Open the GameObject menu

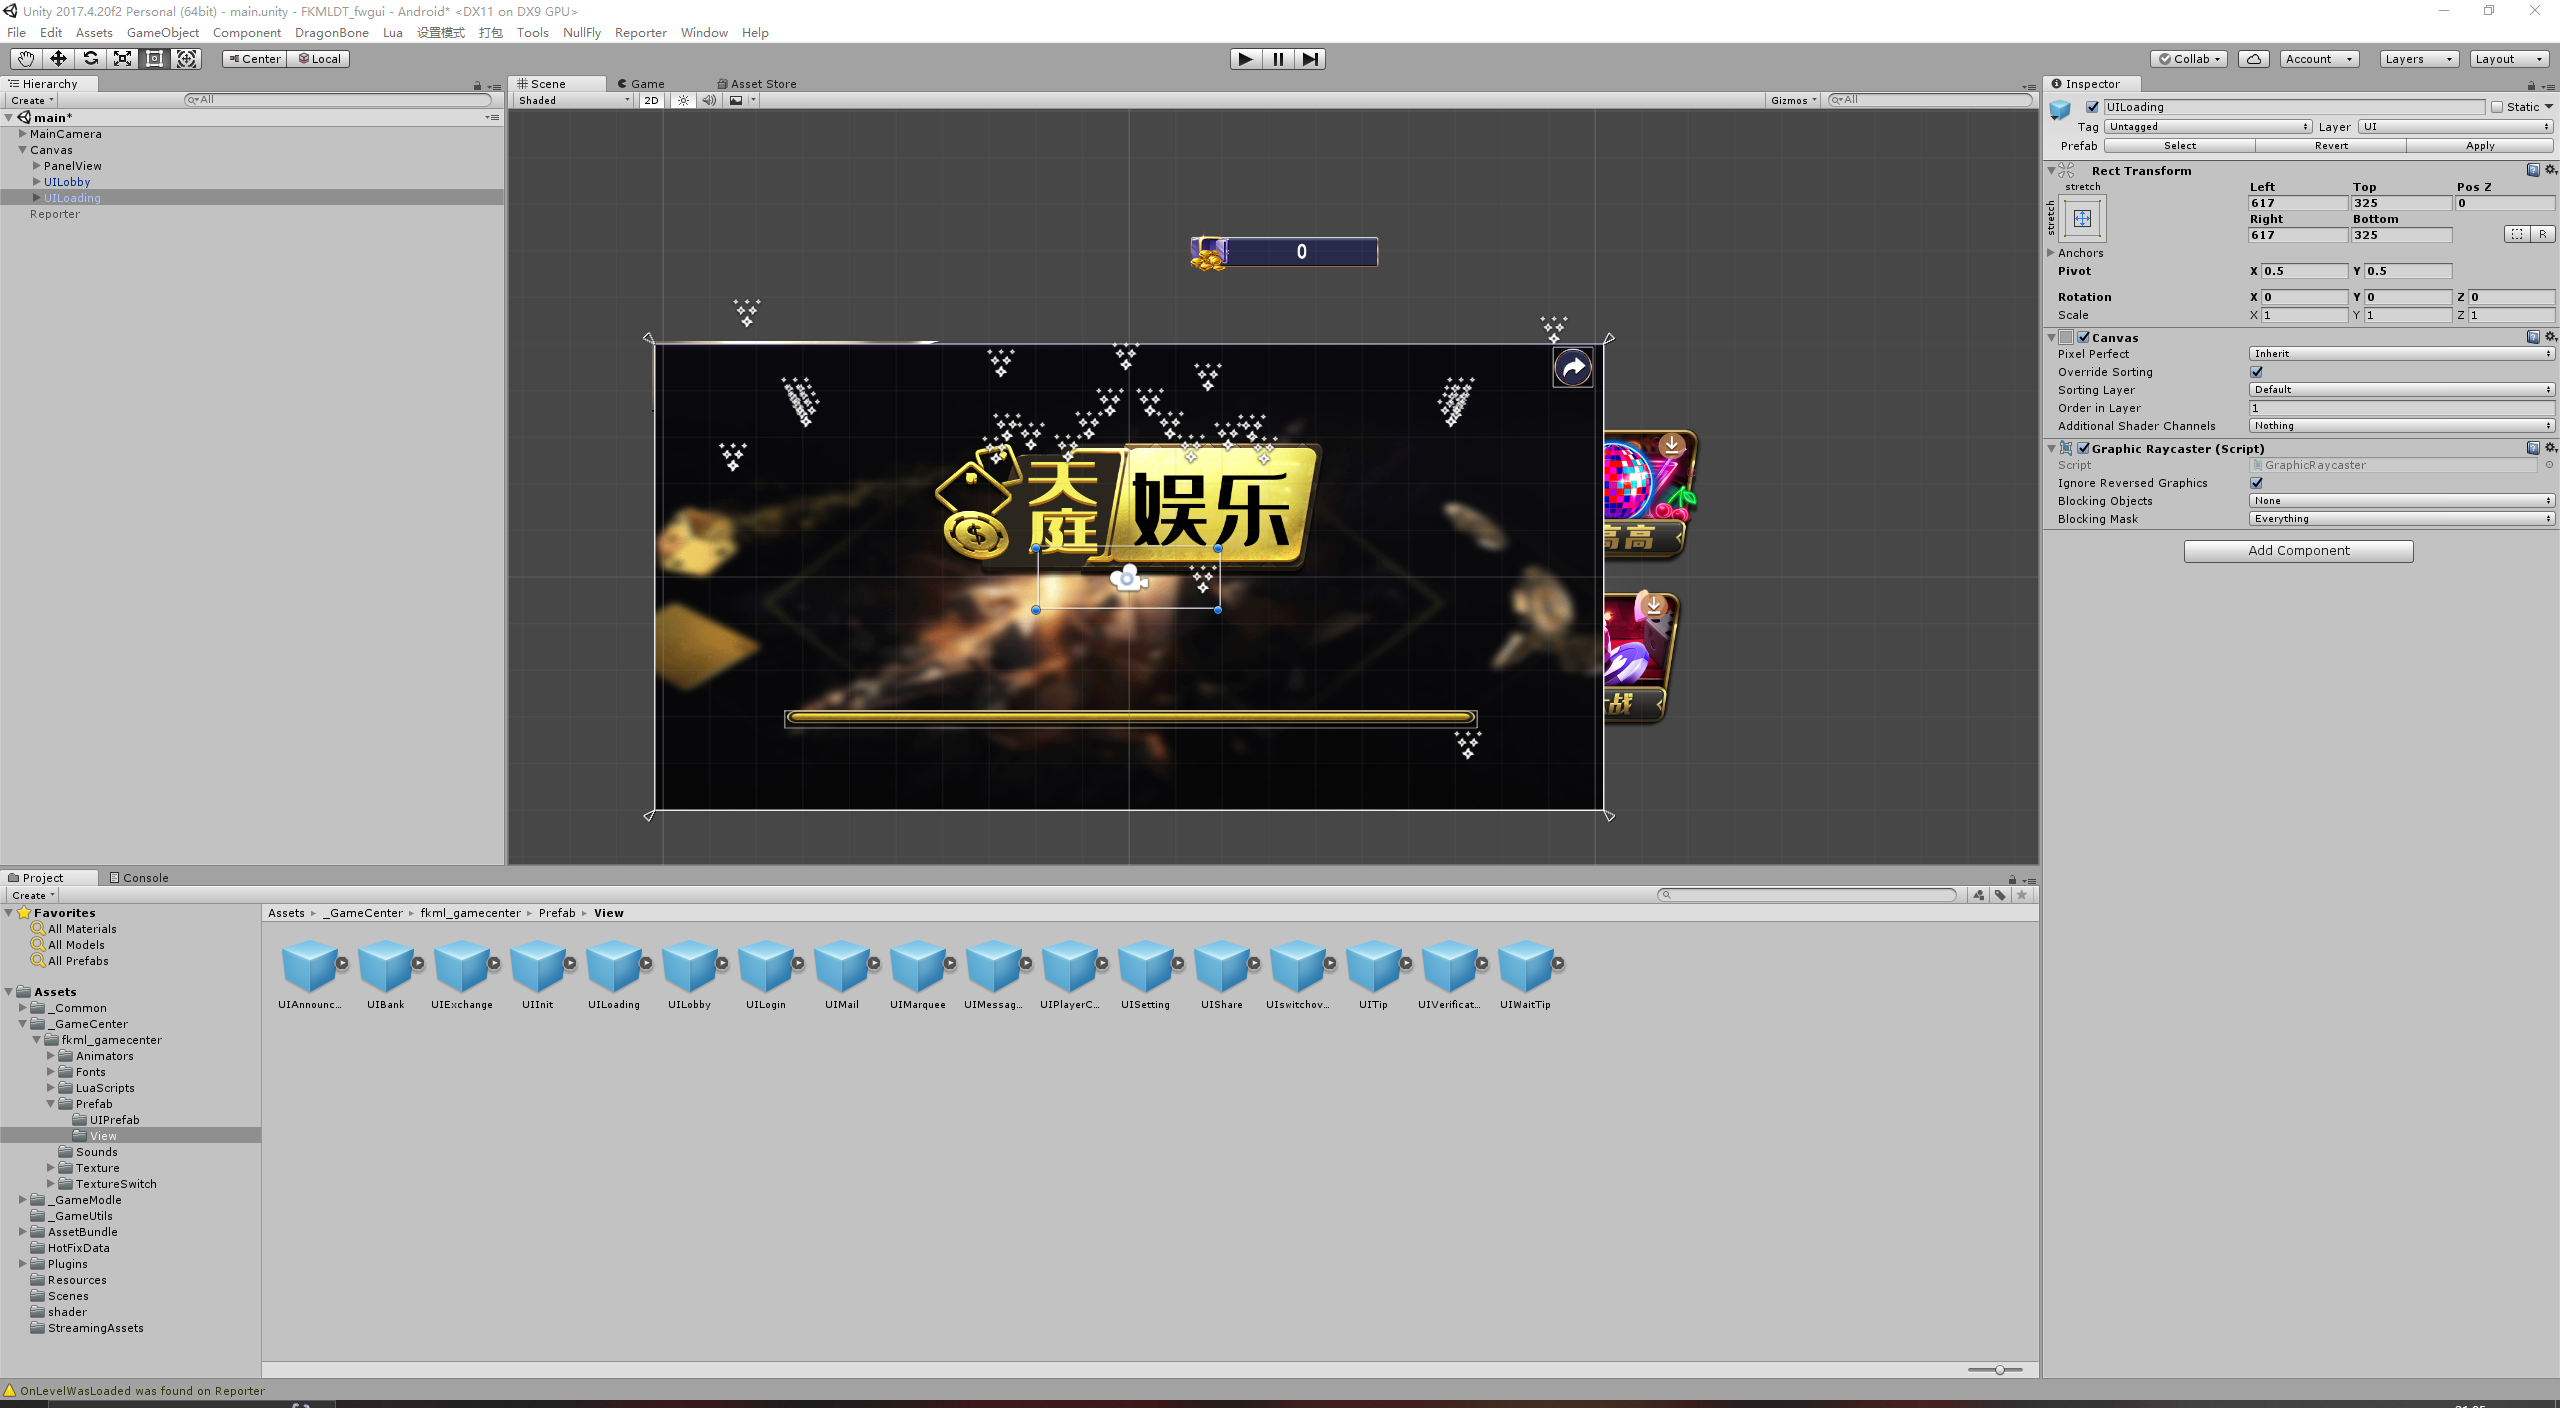(163, 32)
